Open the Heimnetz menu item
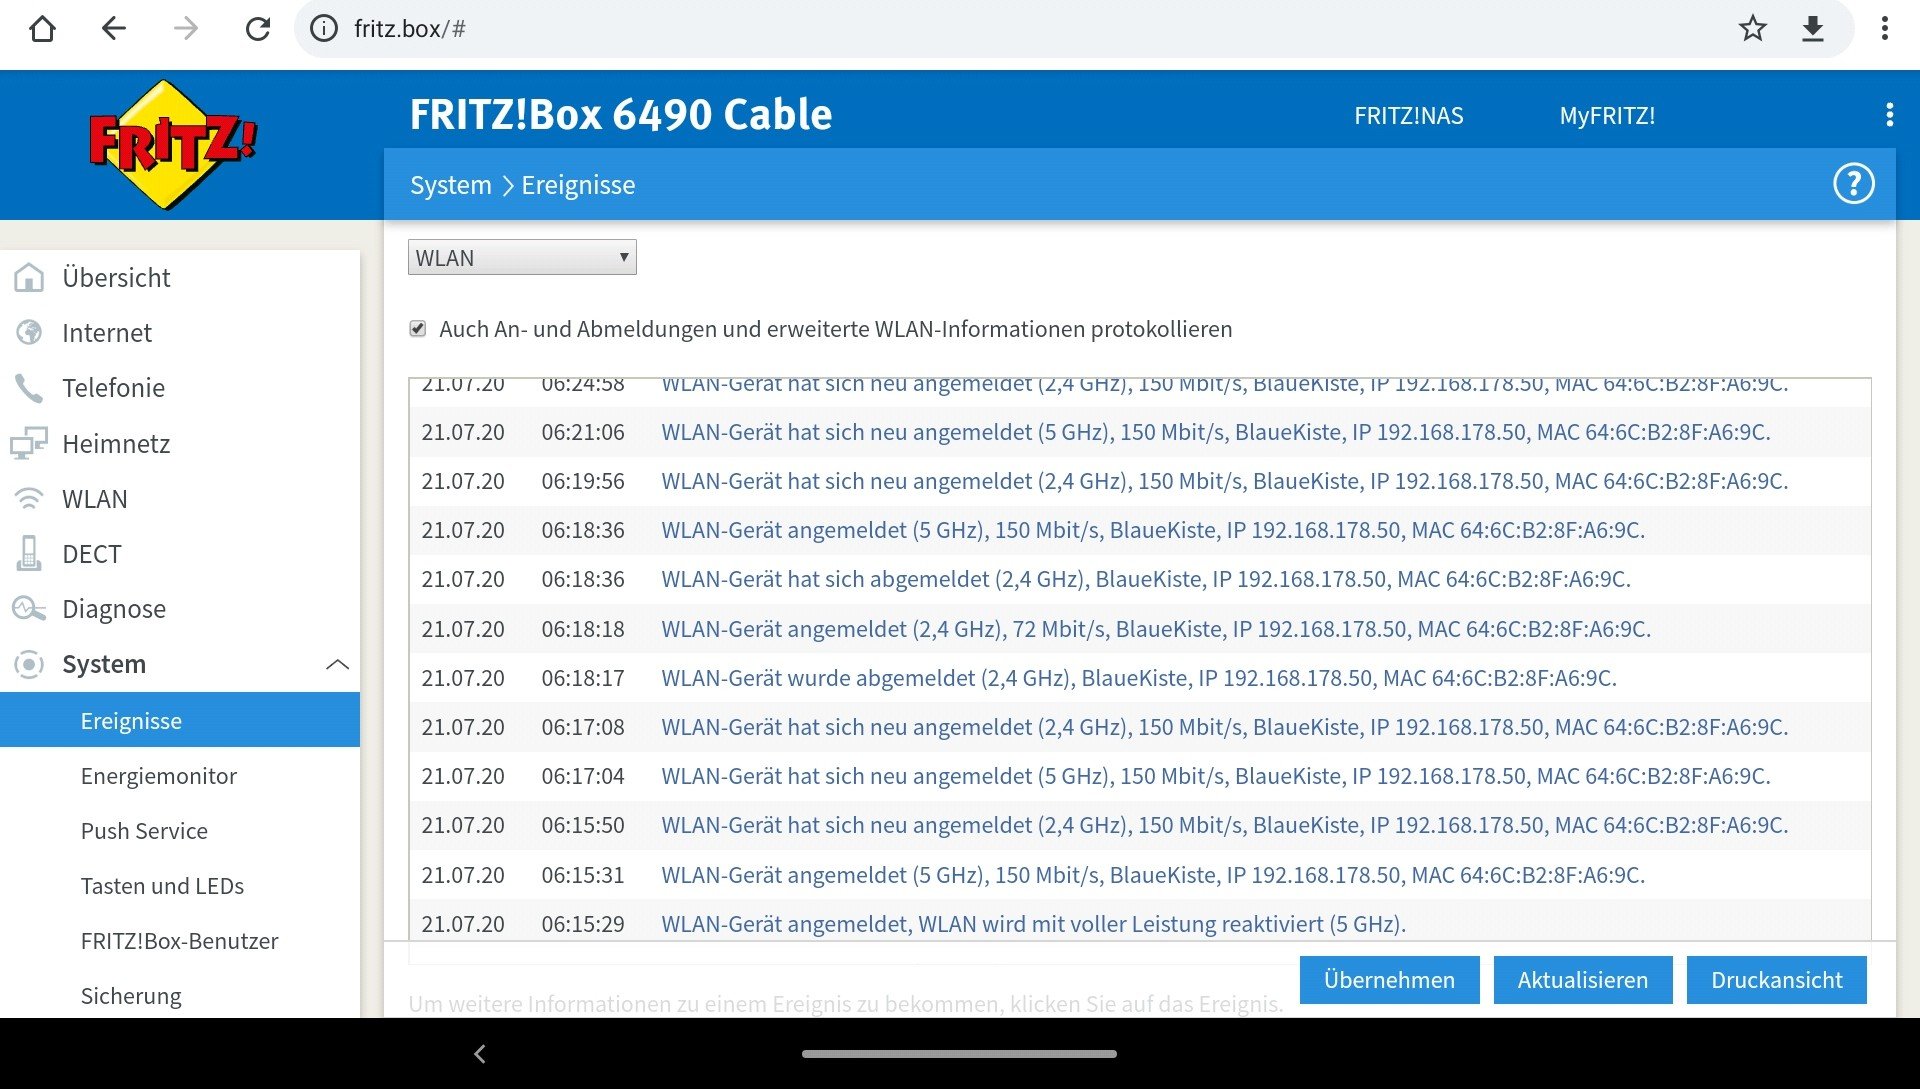 point(116,443)
